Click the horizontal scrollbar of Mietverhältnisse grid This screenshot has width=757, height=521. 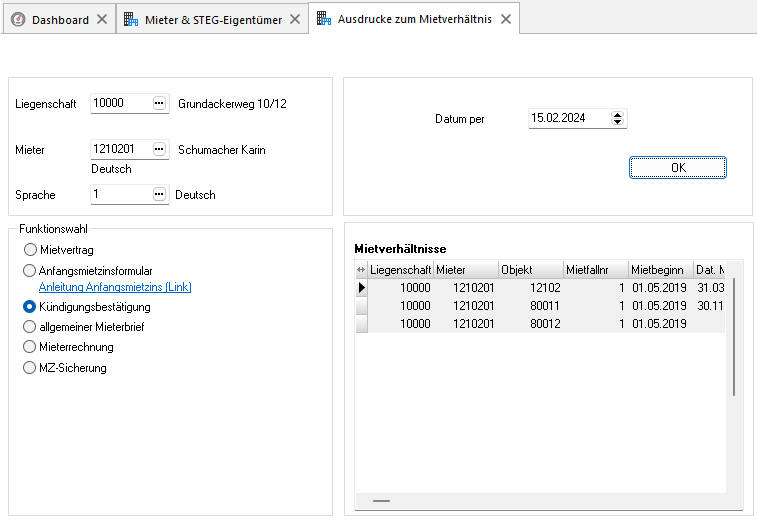[x=381, y=501]
